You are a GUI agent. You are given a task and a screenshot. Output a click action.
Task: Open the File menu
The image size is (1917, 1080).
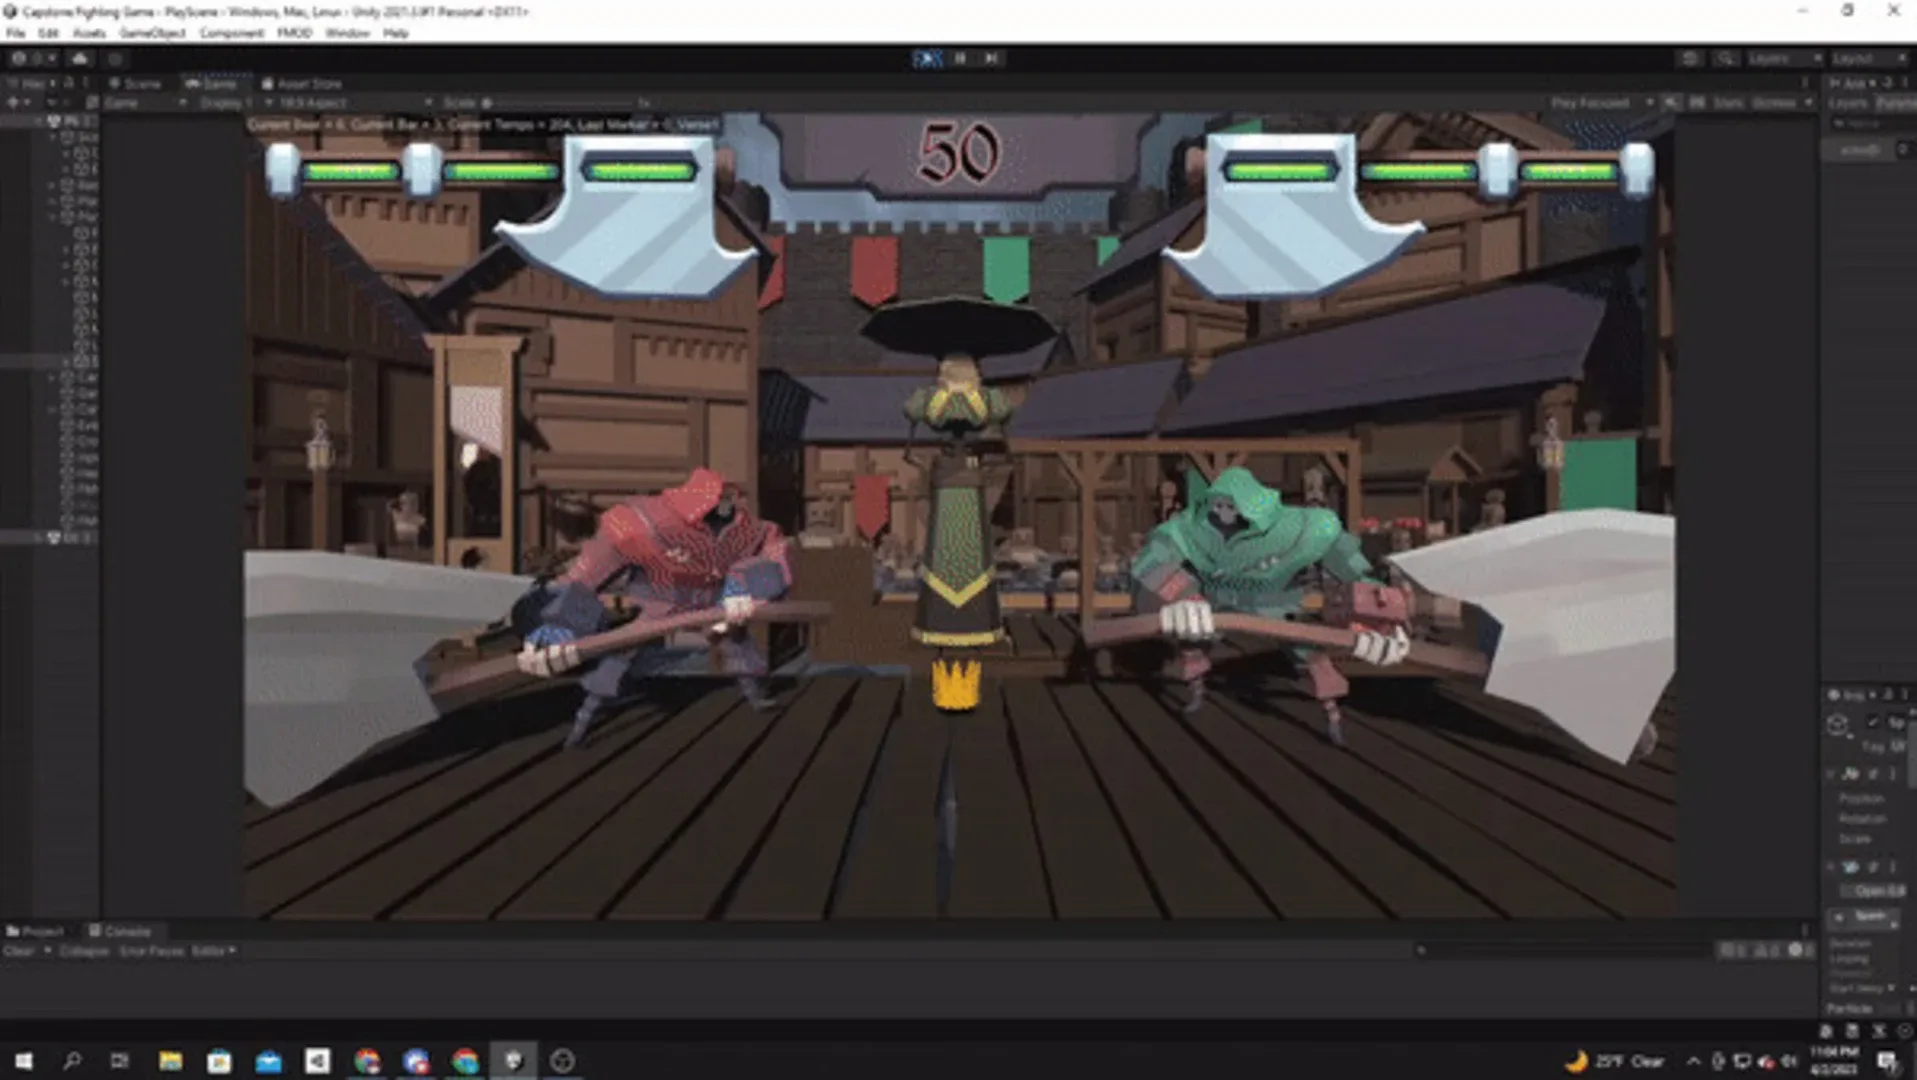15,33
